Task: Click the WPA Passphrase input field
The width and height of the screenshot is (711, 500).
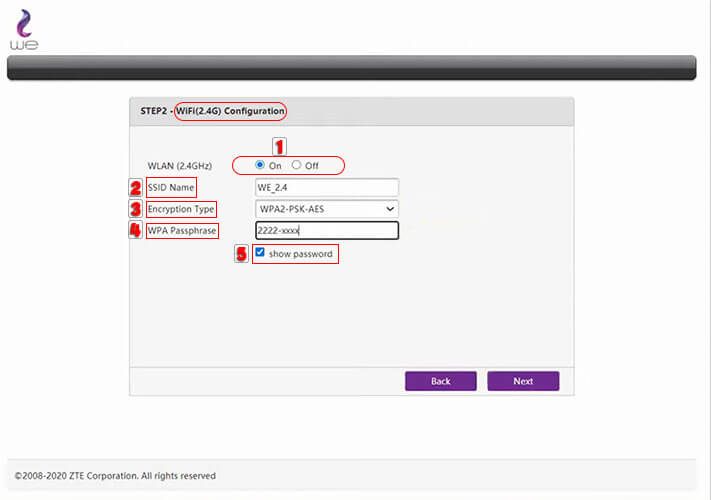Action: click(326, 231)
